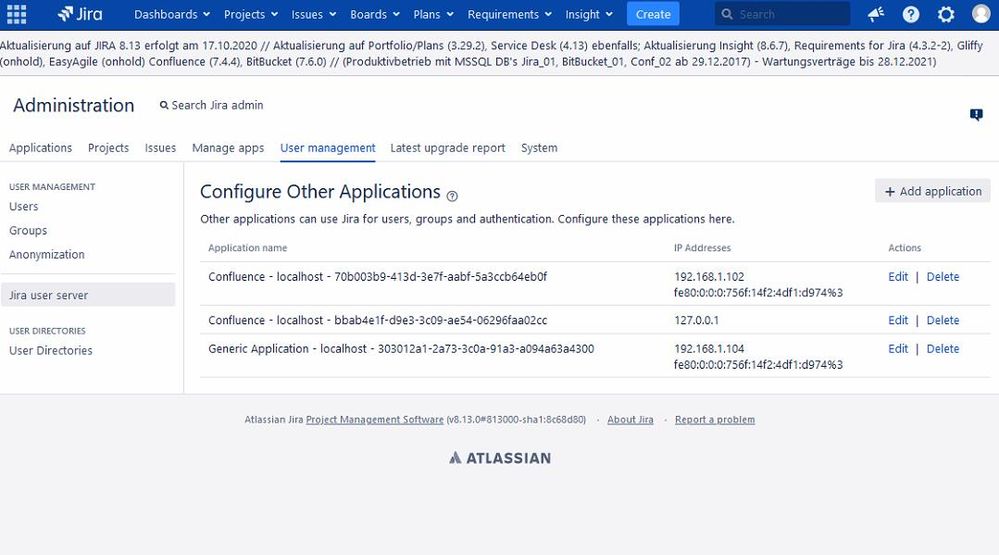Image resolution: width=999 pixels, height=555 pixels.
Task: Click the Add application button
Action: tap(933, 191)
